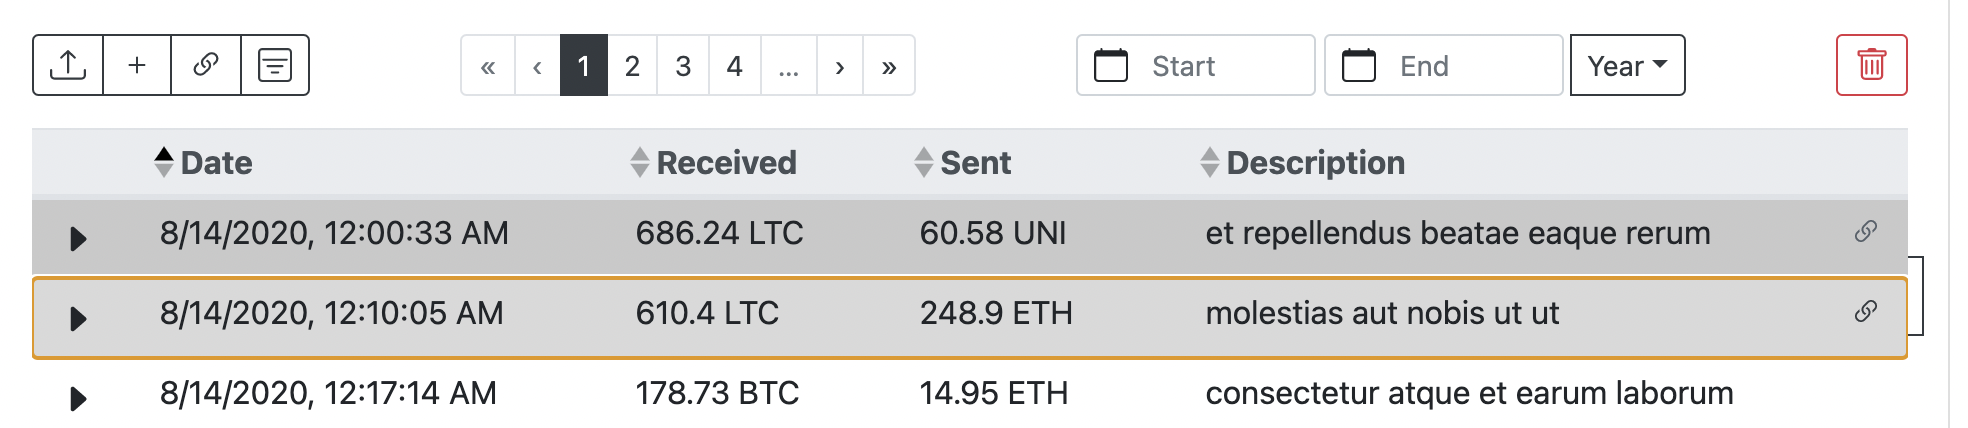Expand the 12:10:05 AM transaction row
The height and width of the screenshot is (428, 1968).
(x=78, y=318)
